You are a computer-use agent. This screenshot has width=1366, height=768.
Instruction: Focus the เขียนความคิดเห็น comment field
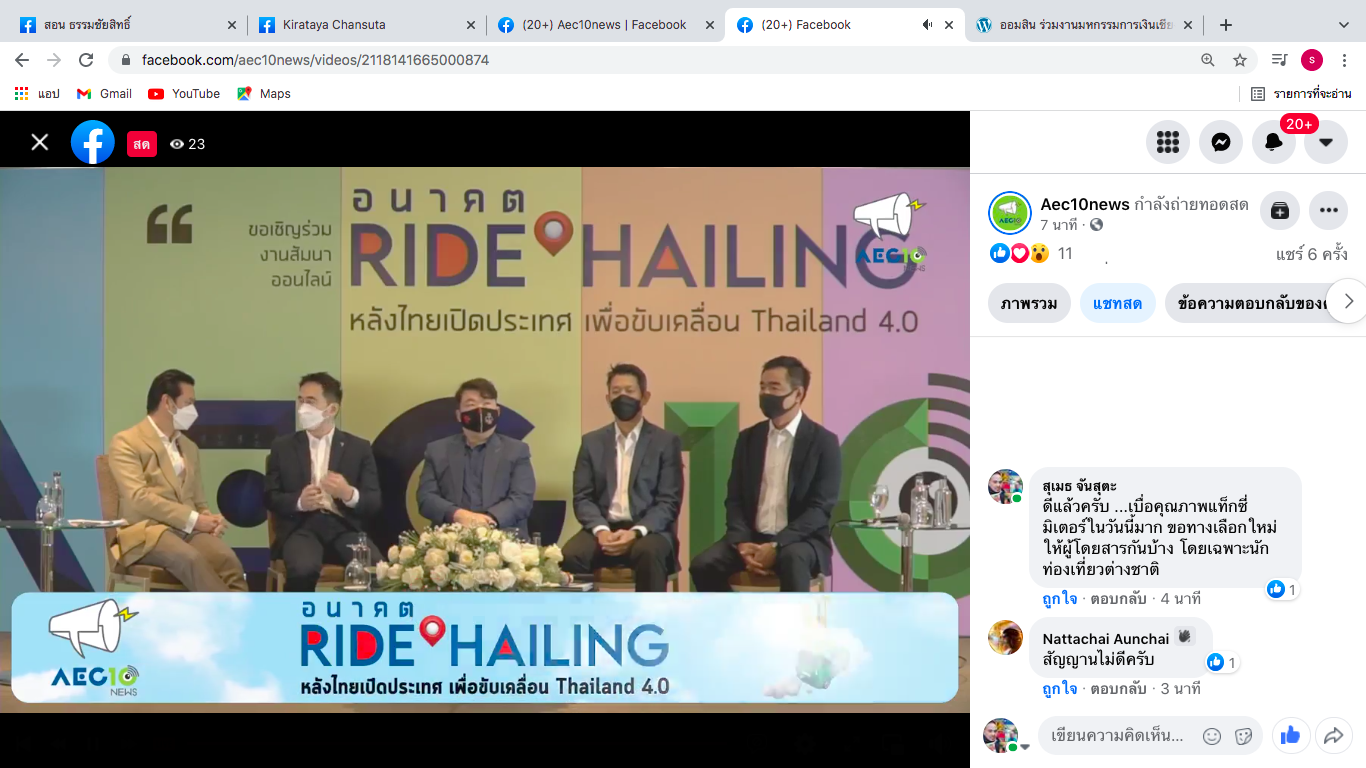coord(1117,736)
